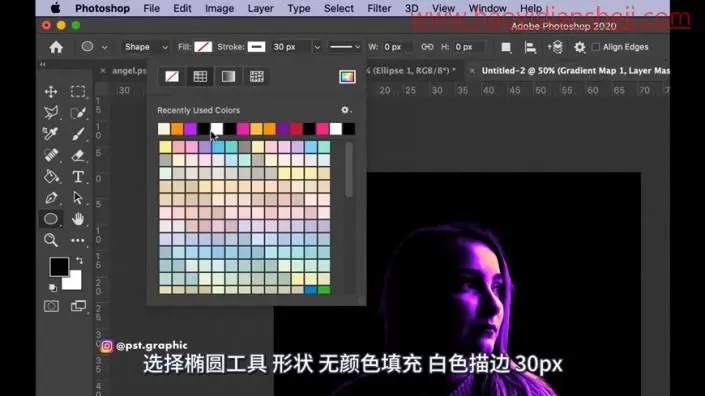
Task: Open swatch panel gear settings
Action: (x=345, y=110)
